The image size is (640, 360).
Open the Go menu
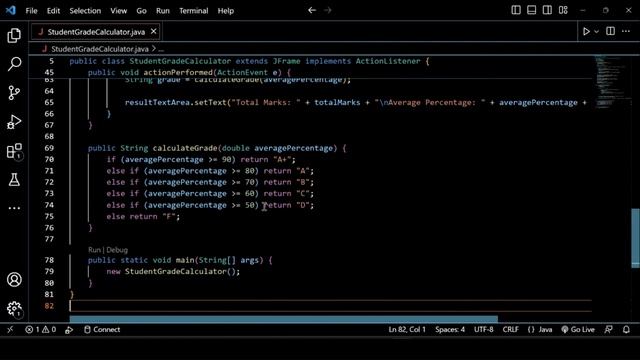[x=141, y=11]
